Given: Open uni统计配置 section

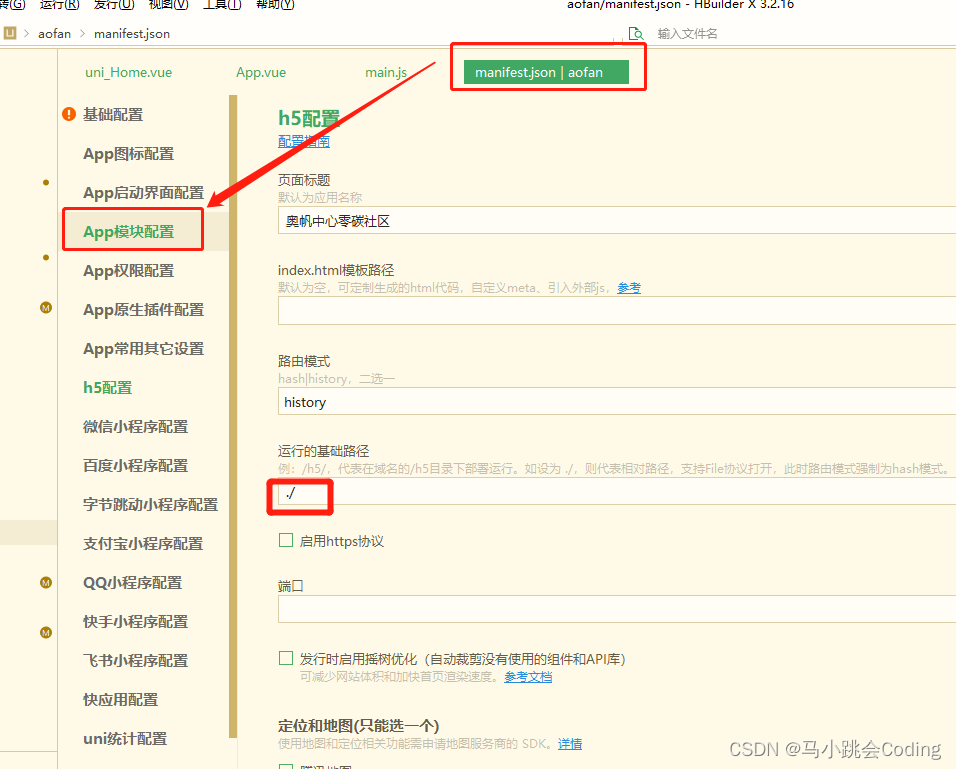Looking at the screenshot, I should [x=125, y=739].
